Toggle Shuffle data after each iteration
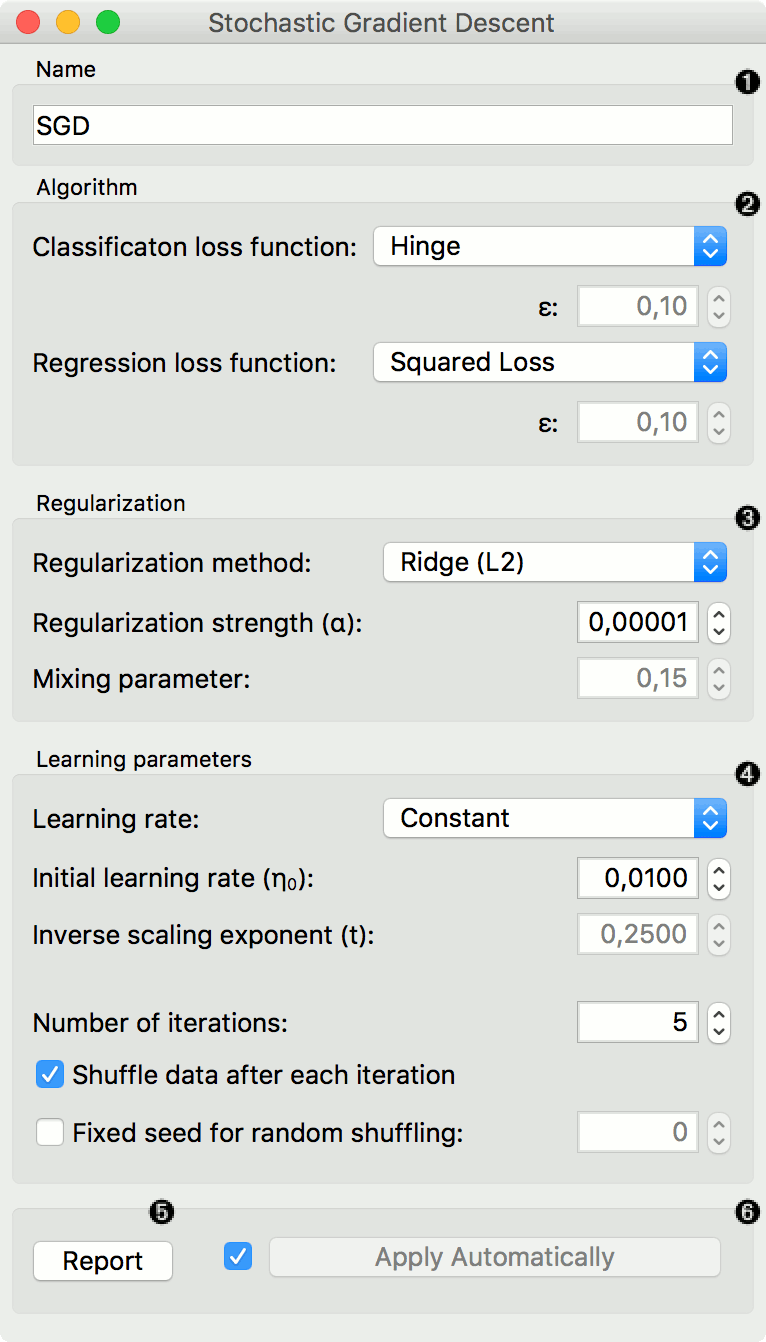This screenshot has height=1342, width=766. coord(50,1075)
